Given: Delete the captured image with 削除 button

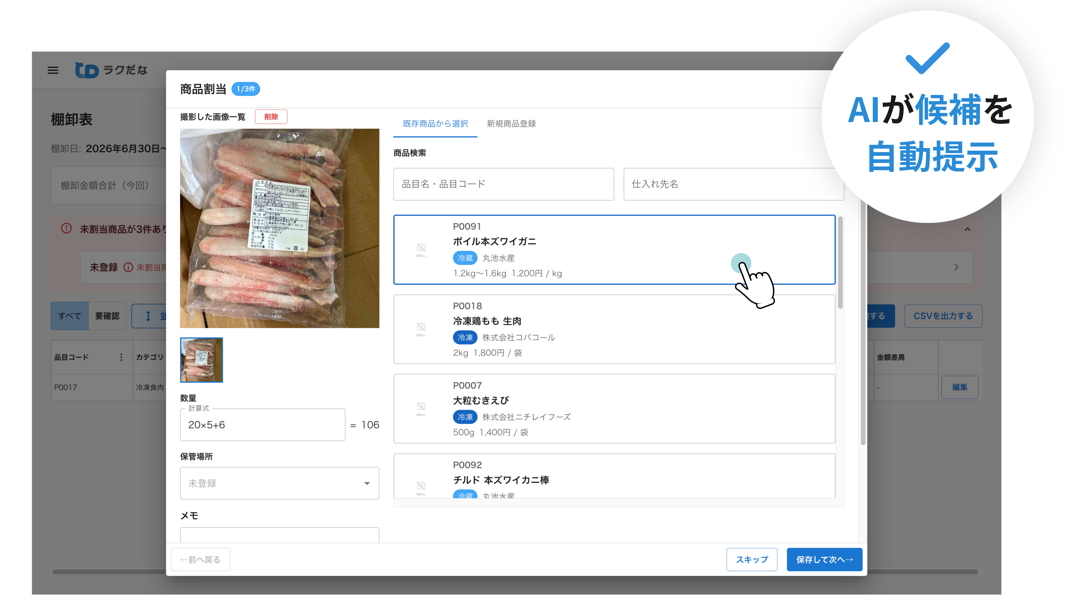Looking at the screenshot, I should [x=271, y=116].
